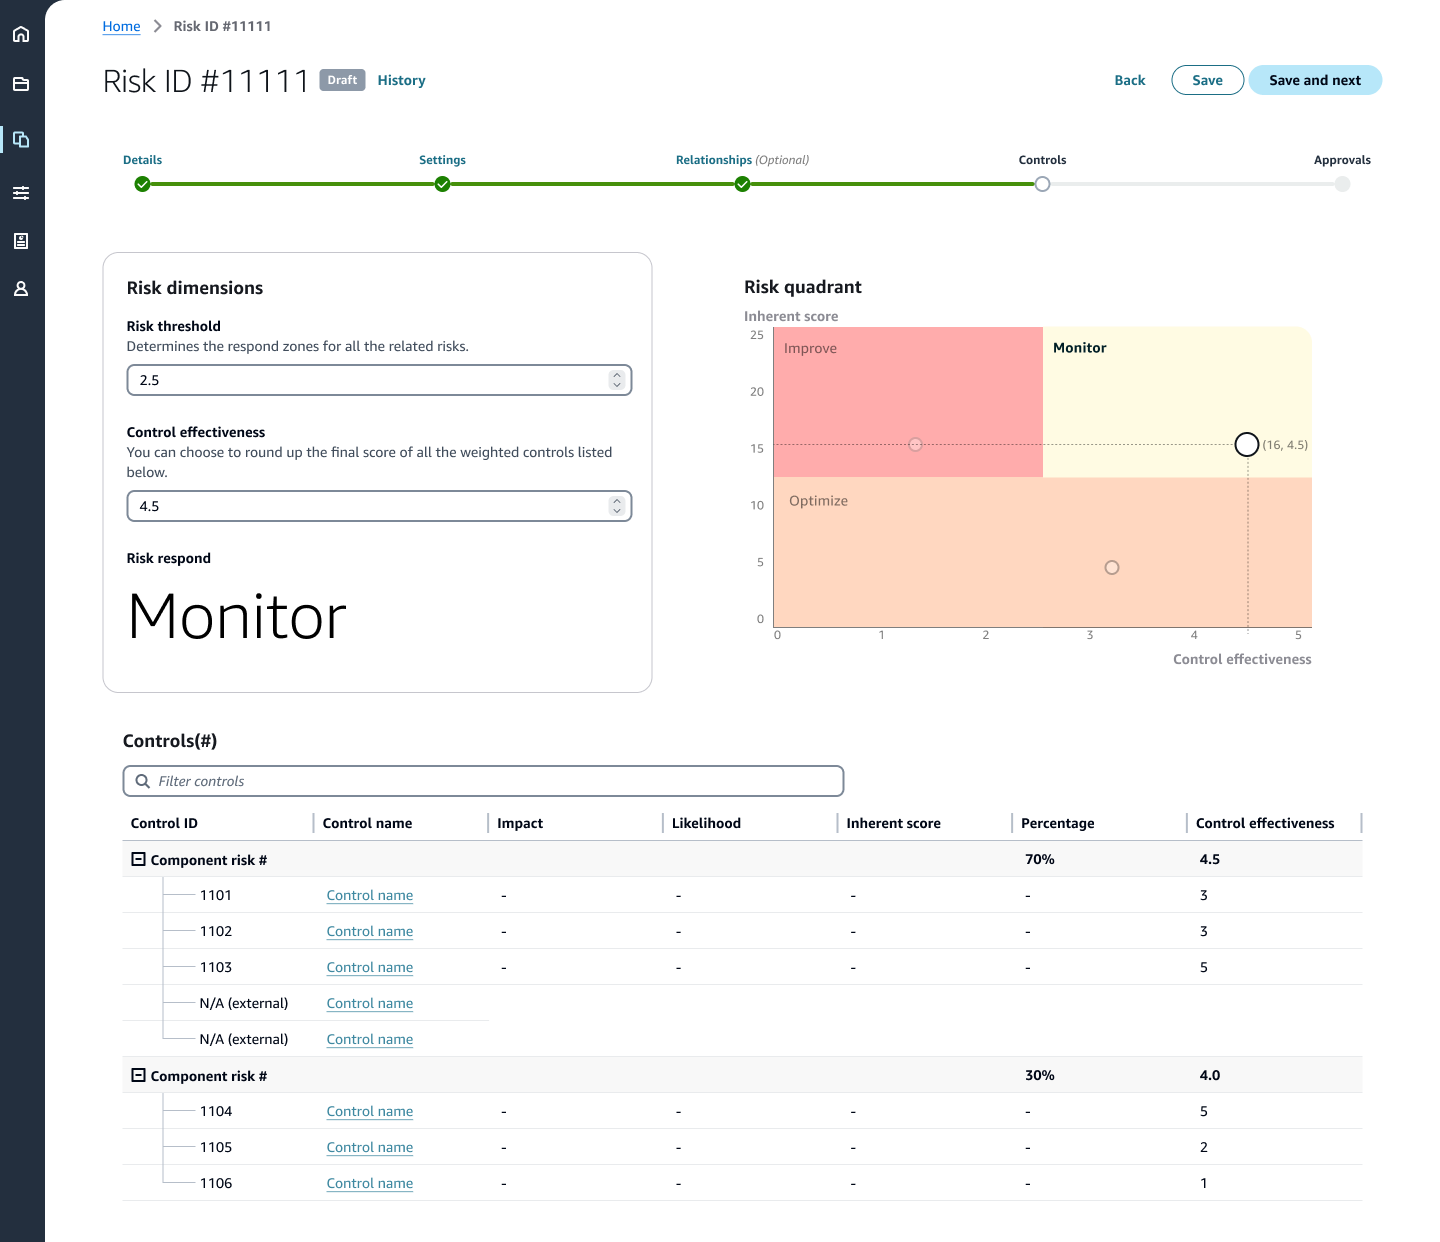Viewport: 1440px width, 1242px height.
Task: Click the Back button
Action: [x=1130, y=80]
